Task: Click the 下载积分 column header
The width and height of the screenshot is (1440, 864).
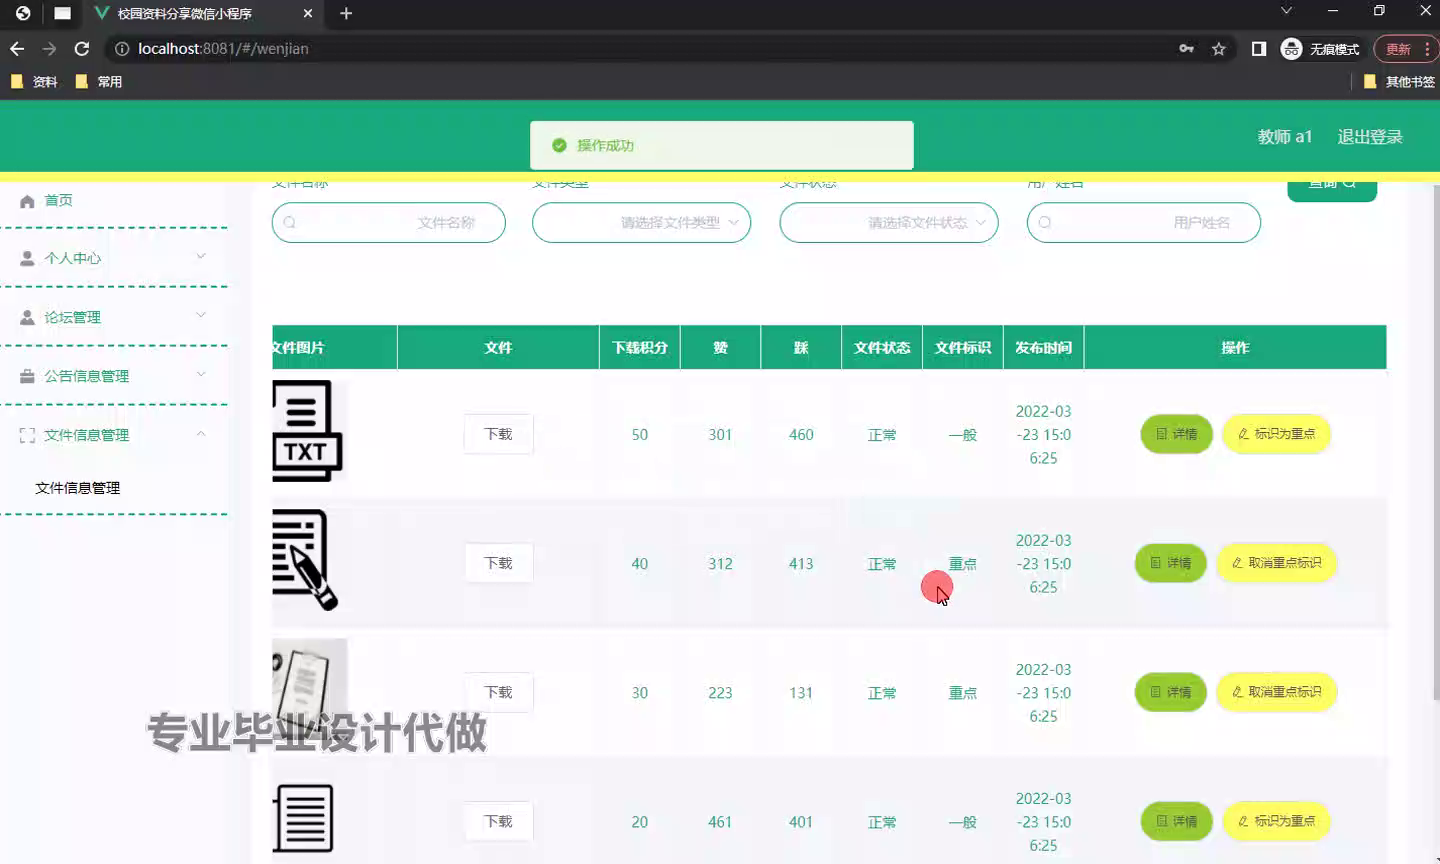Action: 640,347
